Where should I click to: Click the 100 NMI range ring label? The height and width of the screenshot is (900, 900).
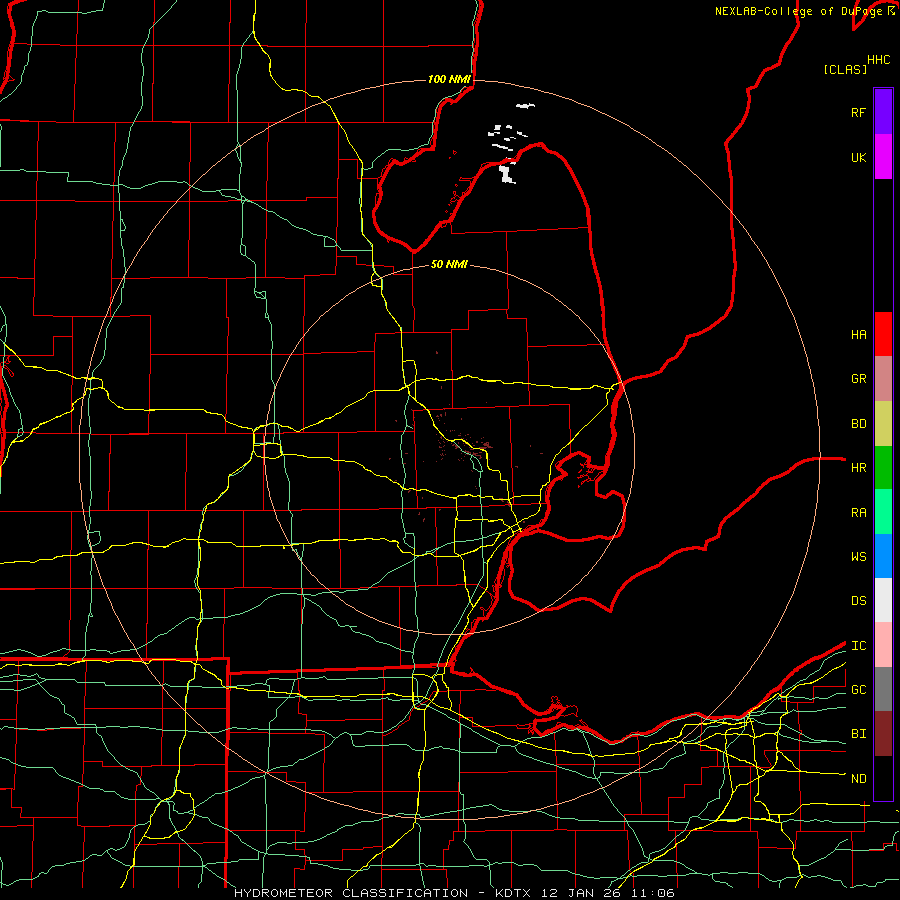(449, 79)
